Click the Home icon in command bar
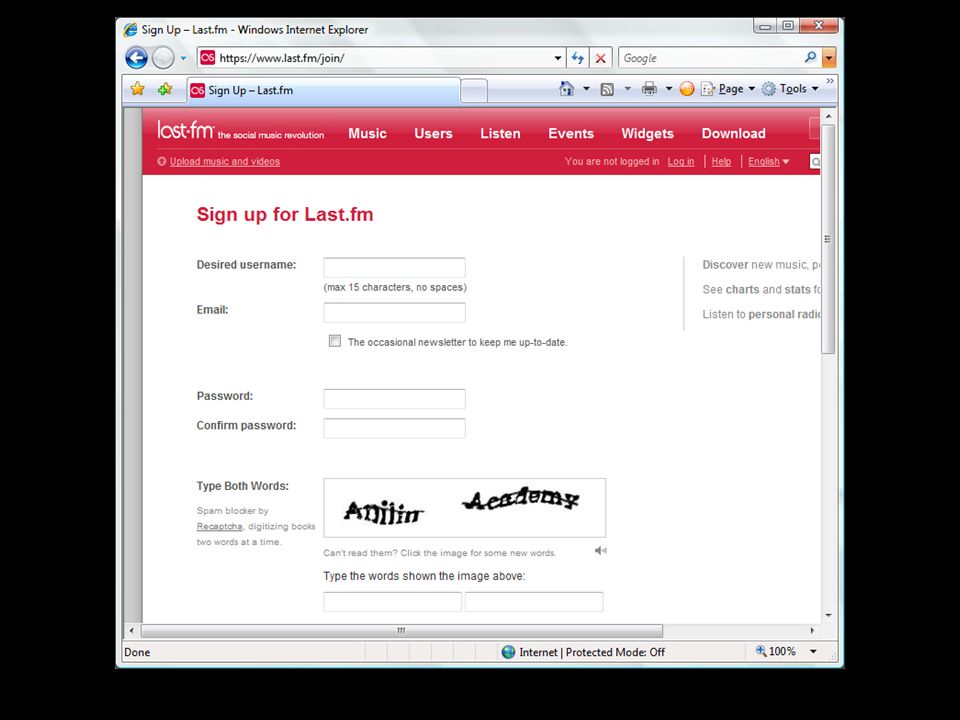The width and height of the screenshot is (960, 720). tap(566, 89)
